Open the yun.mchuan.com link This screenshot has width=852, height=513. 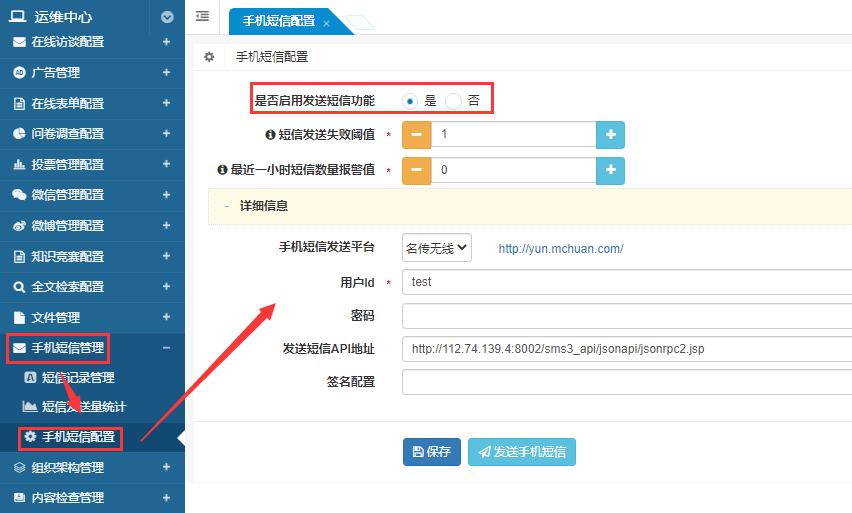pyautogui.click(x=560, y=248)
